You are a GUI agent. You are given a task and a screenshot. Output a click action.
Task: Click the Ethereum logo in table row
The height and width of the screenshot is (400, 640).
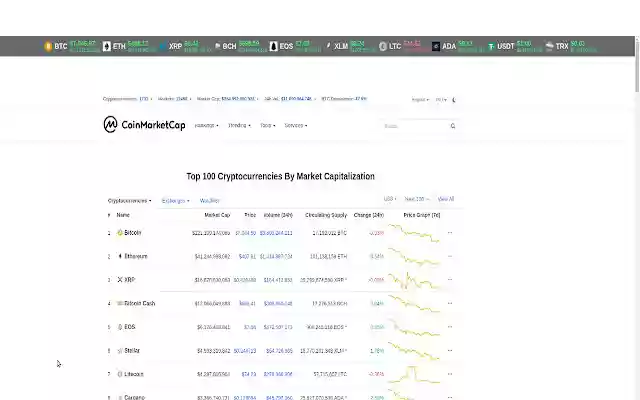[x=120, y=256]
